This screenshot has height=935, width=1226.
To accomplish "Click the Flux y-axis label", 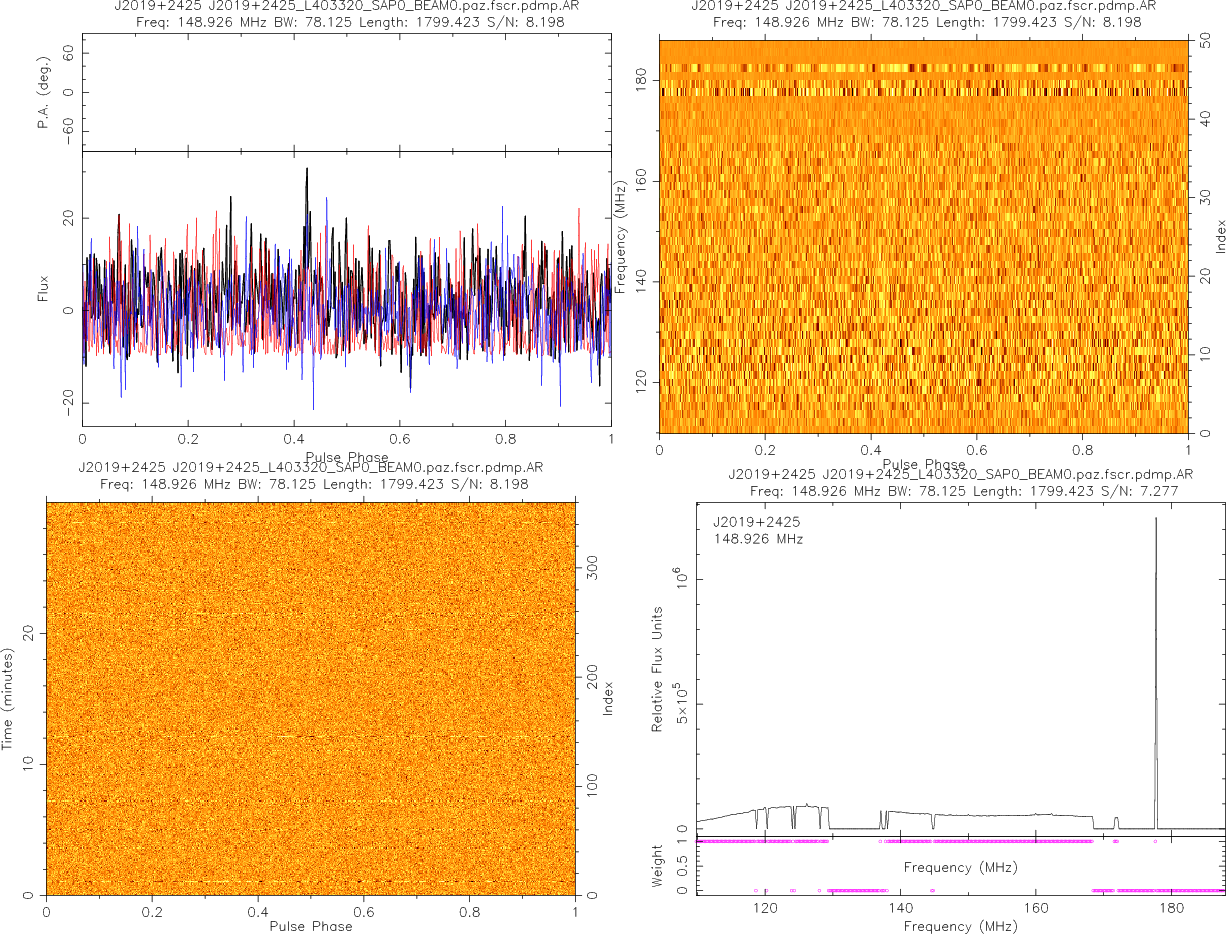I will tap(43, 288).
